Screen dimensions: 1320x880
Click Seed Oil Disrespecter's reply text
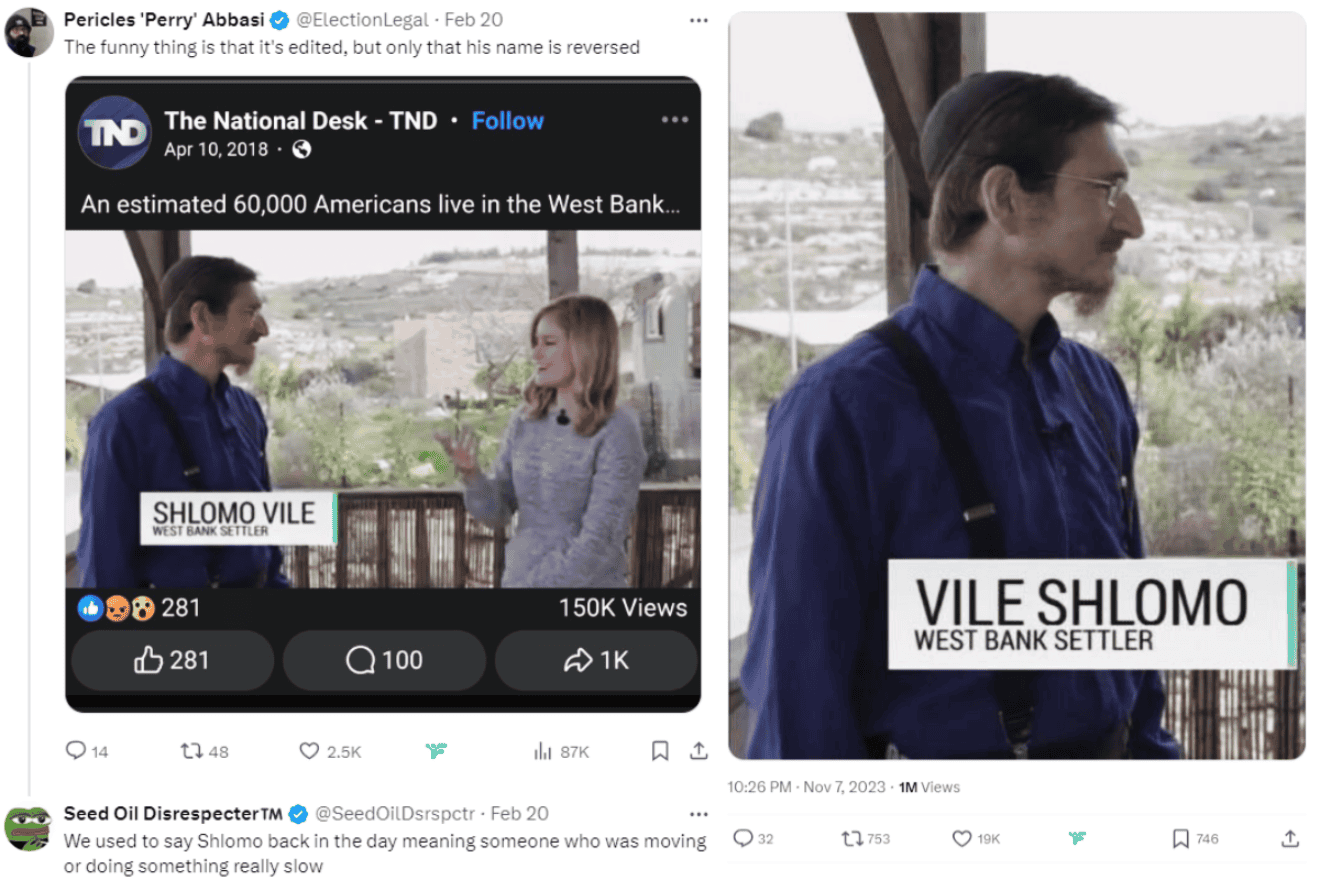point(385,853)
